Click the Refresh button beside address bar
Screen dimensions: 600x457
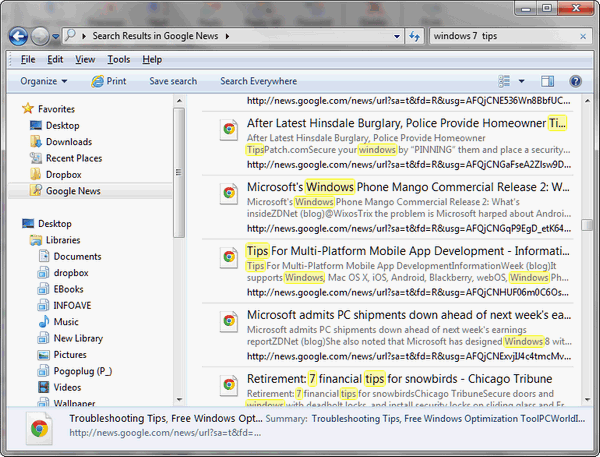click(x=414, y=36)
